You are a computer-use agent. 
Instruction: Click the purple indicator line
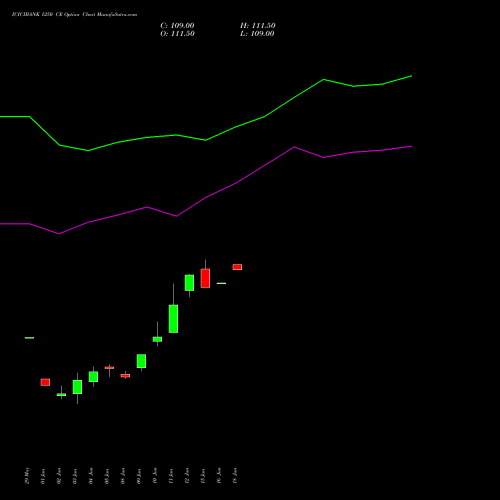point(206,197)
